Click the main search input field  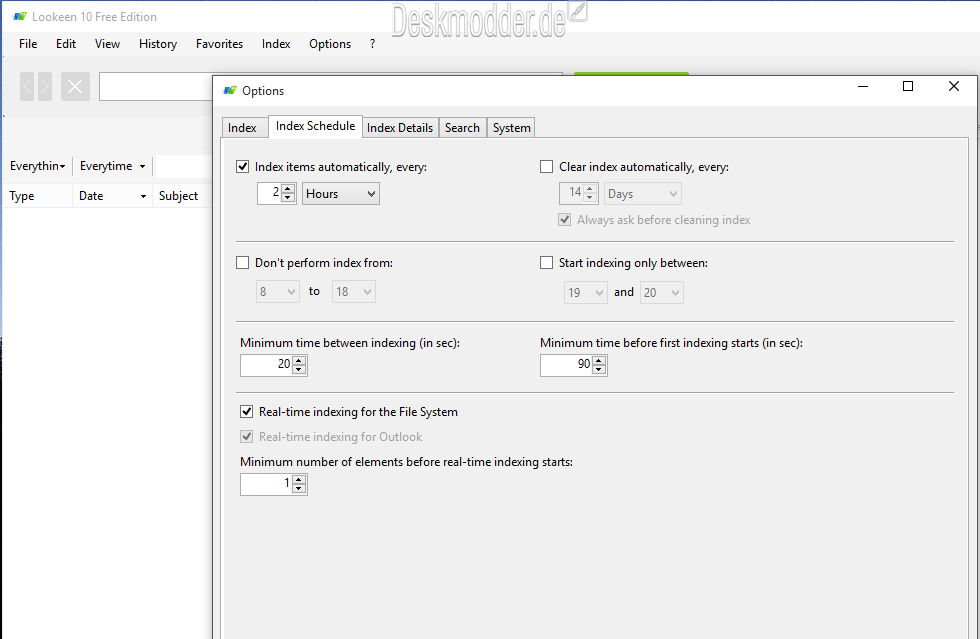156,86
